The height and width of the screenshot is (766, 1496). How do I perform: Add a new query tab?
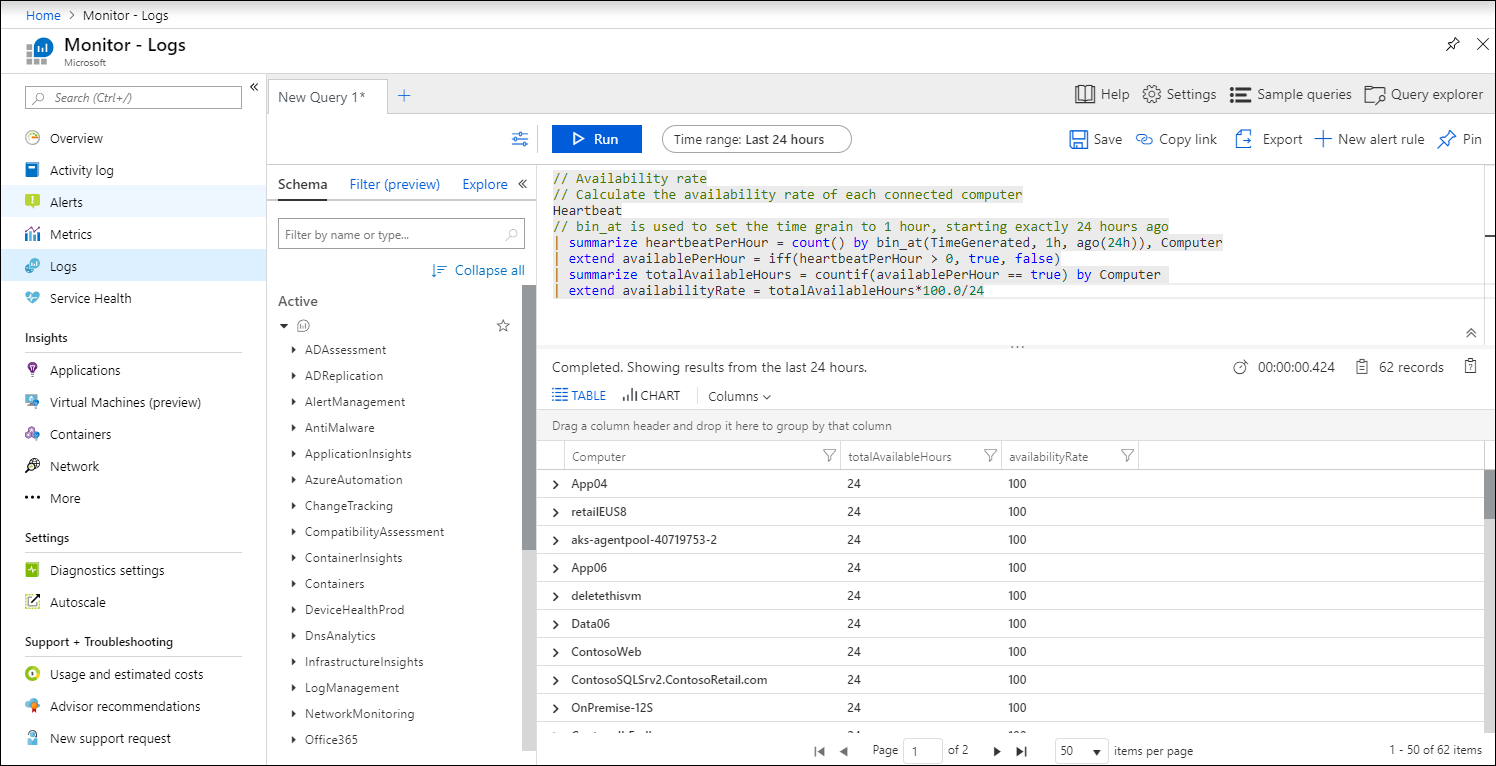coord(404,96)
